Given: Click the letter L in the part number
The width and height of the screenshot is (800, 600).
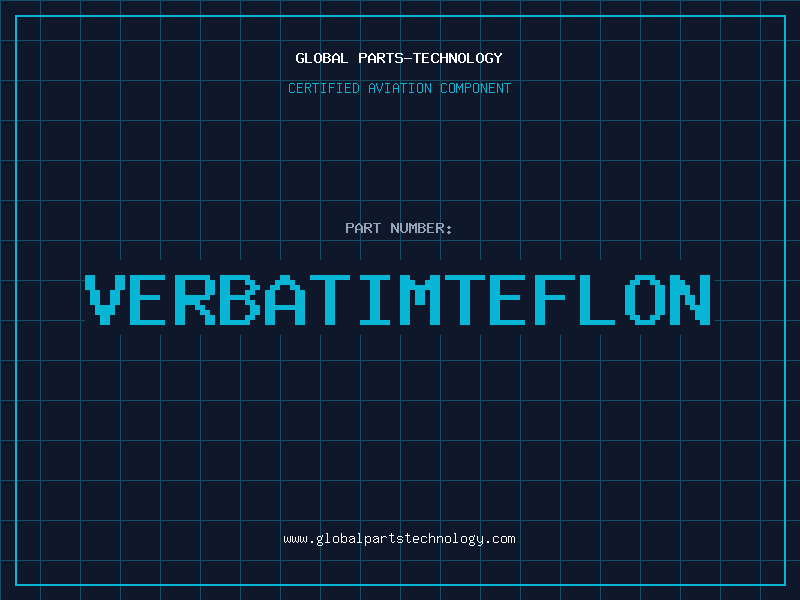Looking at the screenshot, I should coord(601,300).
